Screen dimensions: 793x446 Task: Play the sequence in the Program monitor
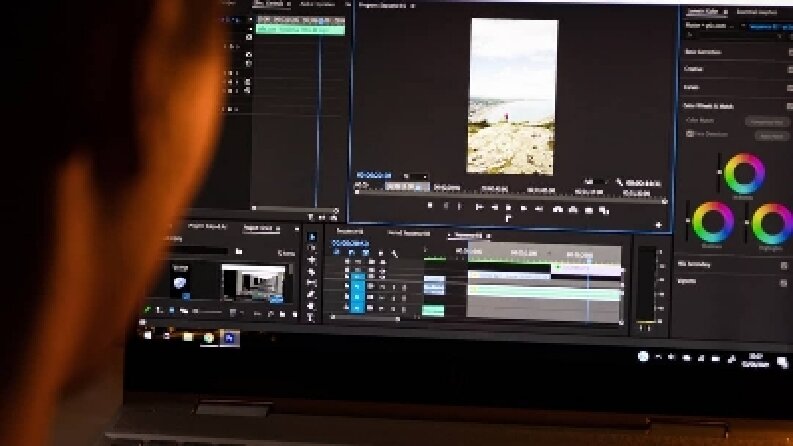pyautogui.click(x=508, y=208)
